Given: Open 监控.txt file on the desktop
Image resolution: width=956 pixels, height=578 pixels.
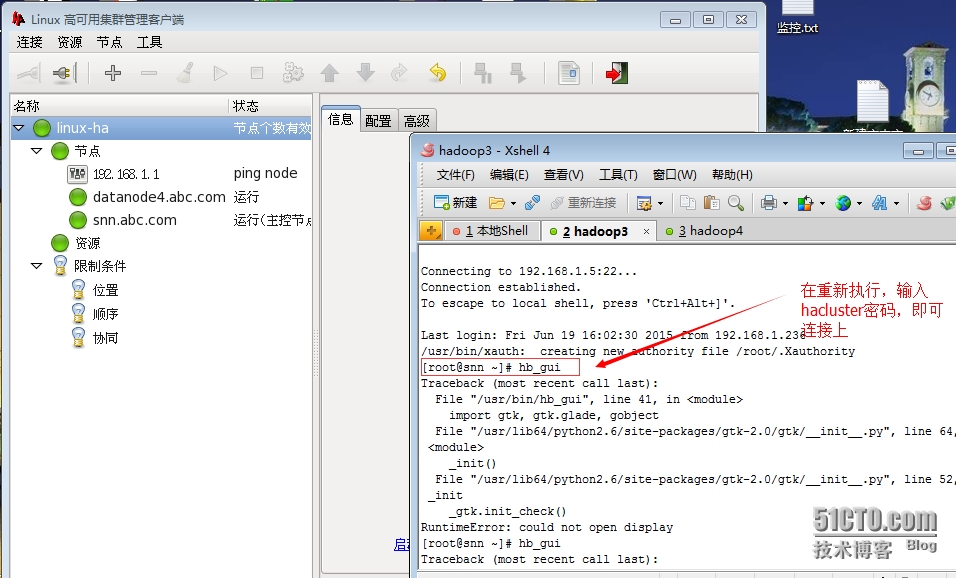Looking at the screenshot, I should pyautogui.click(x=797, y=16).
